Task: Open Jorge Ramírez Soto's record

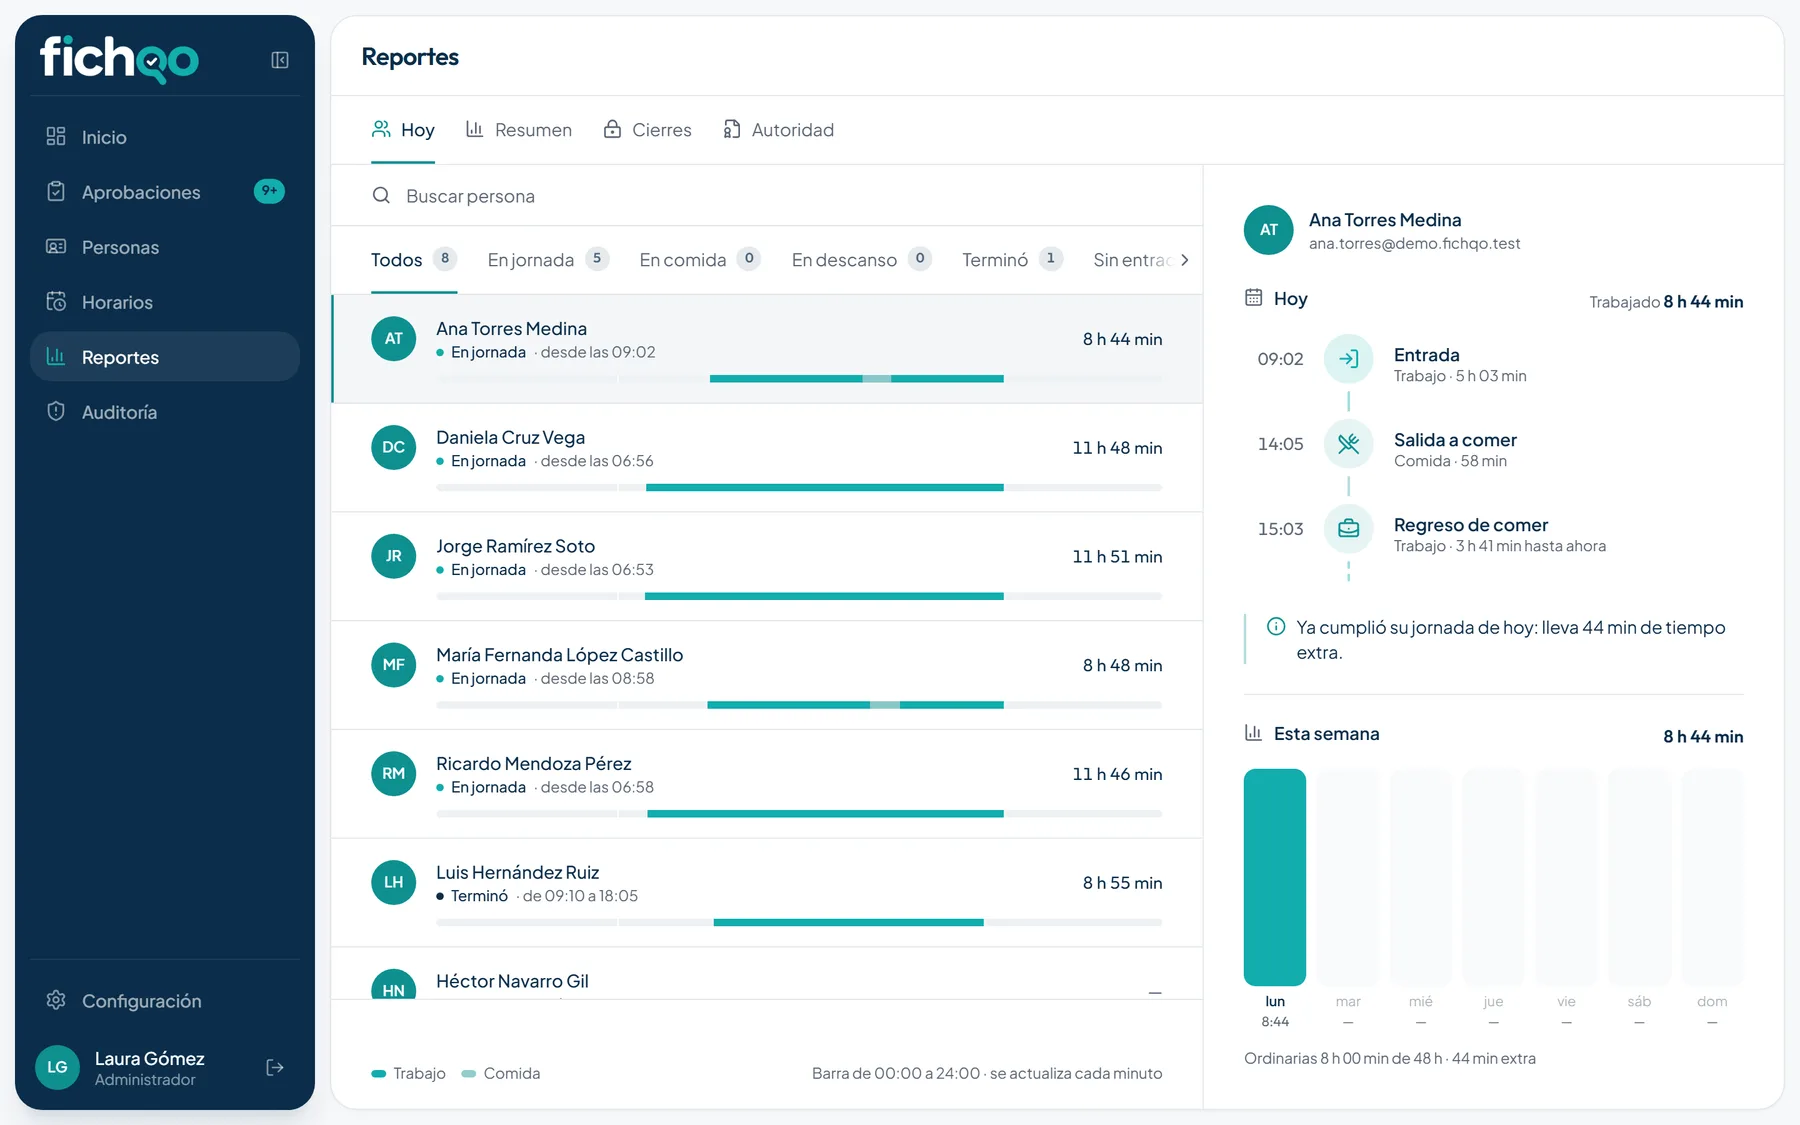Action: (767, 567)
